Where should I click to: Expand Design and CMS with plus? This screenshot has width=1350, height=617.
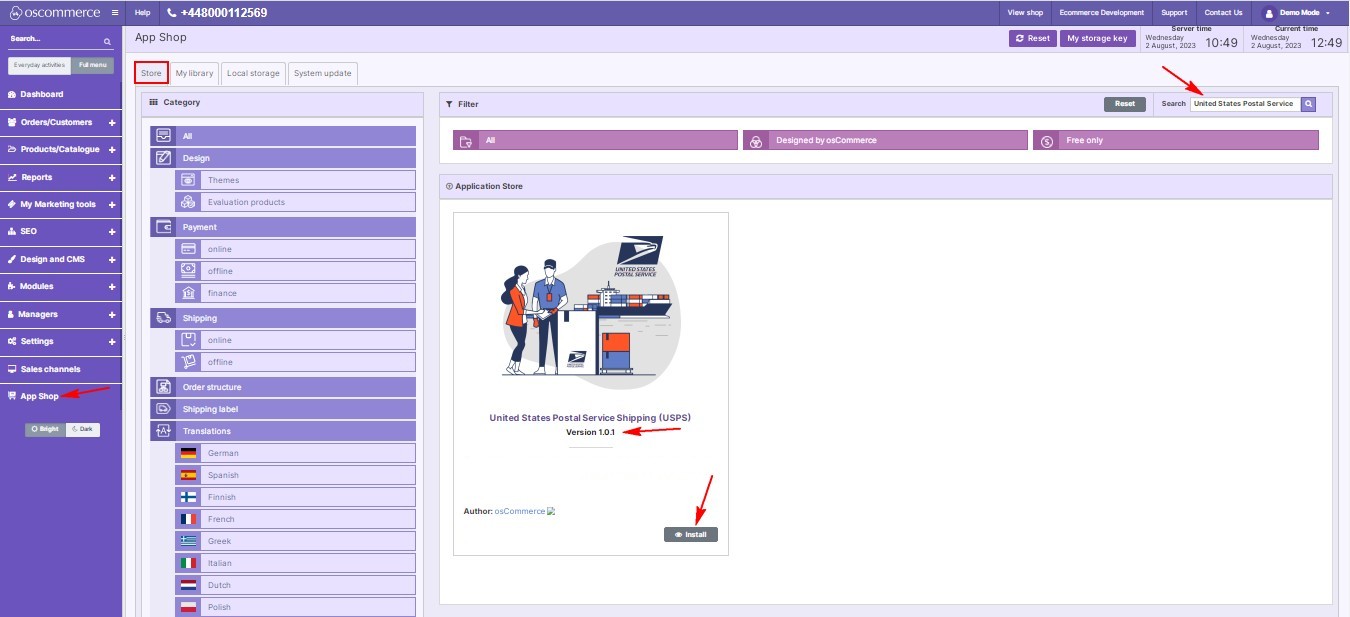tap(112, 260)
